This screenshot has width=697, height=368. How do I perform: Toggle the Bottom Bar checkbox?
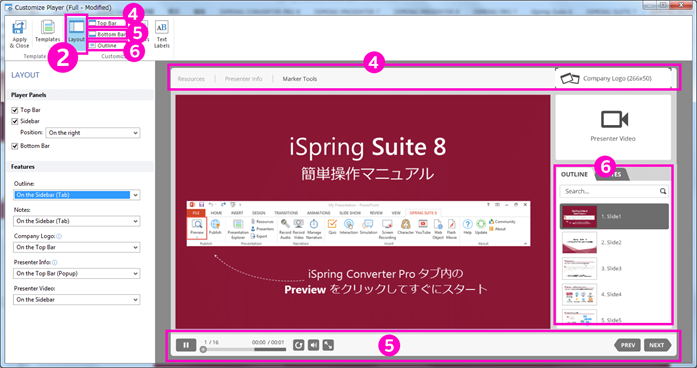point(15,146)
